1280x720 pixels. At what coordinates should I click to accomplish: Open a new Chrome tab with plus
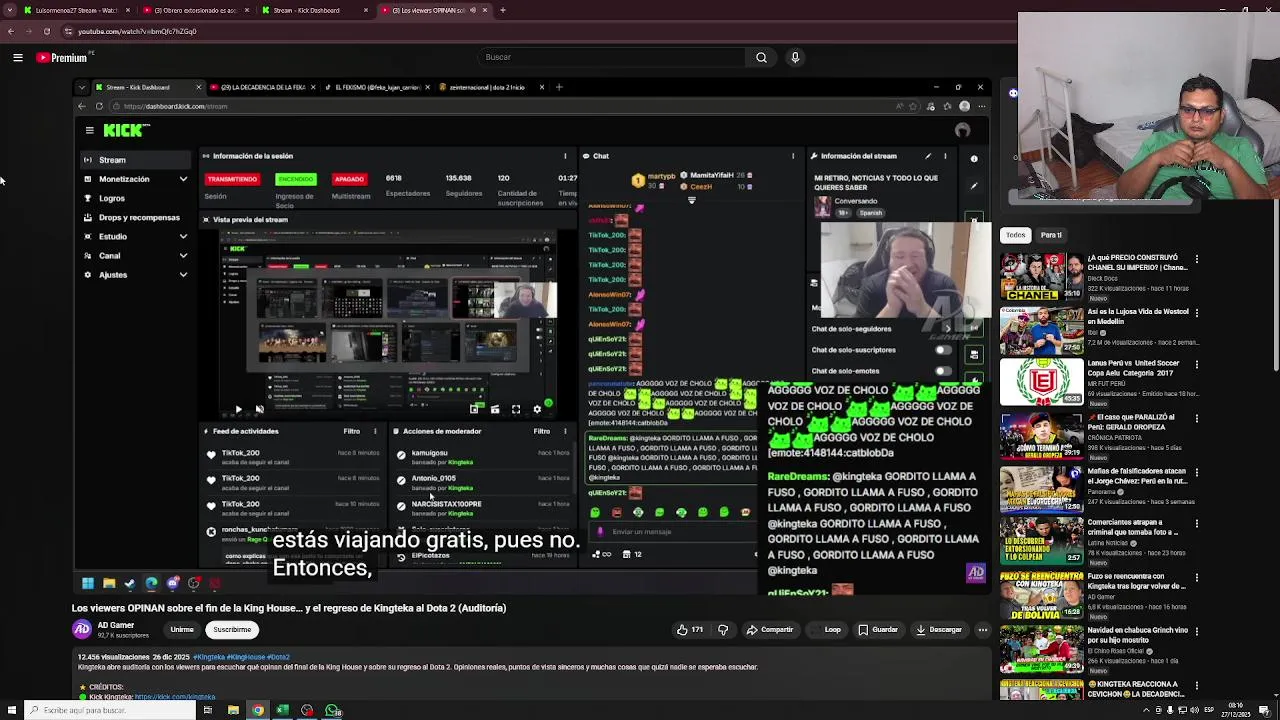503,10
